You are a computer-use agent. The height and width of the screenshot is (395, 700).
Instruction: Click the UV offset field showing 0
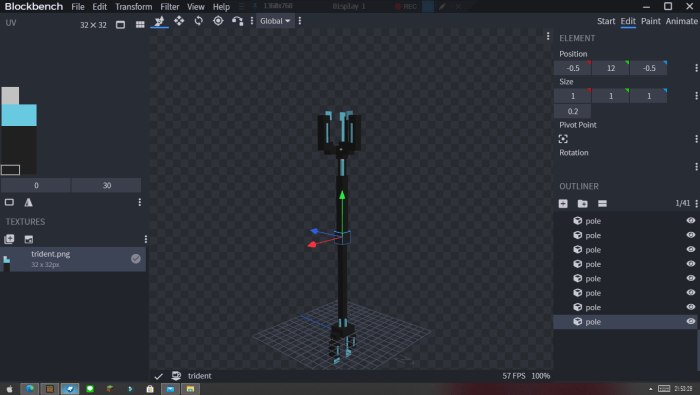(36, 185)
